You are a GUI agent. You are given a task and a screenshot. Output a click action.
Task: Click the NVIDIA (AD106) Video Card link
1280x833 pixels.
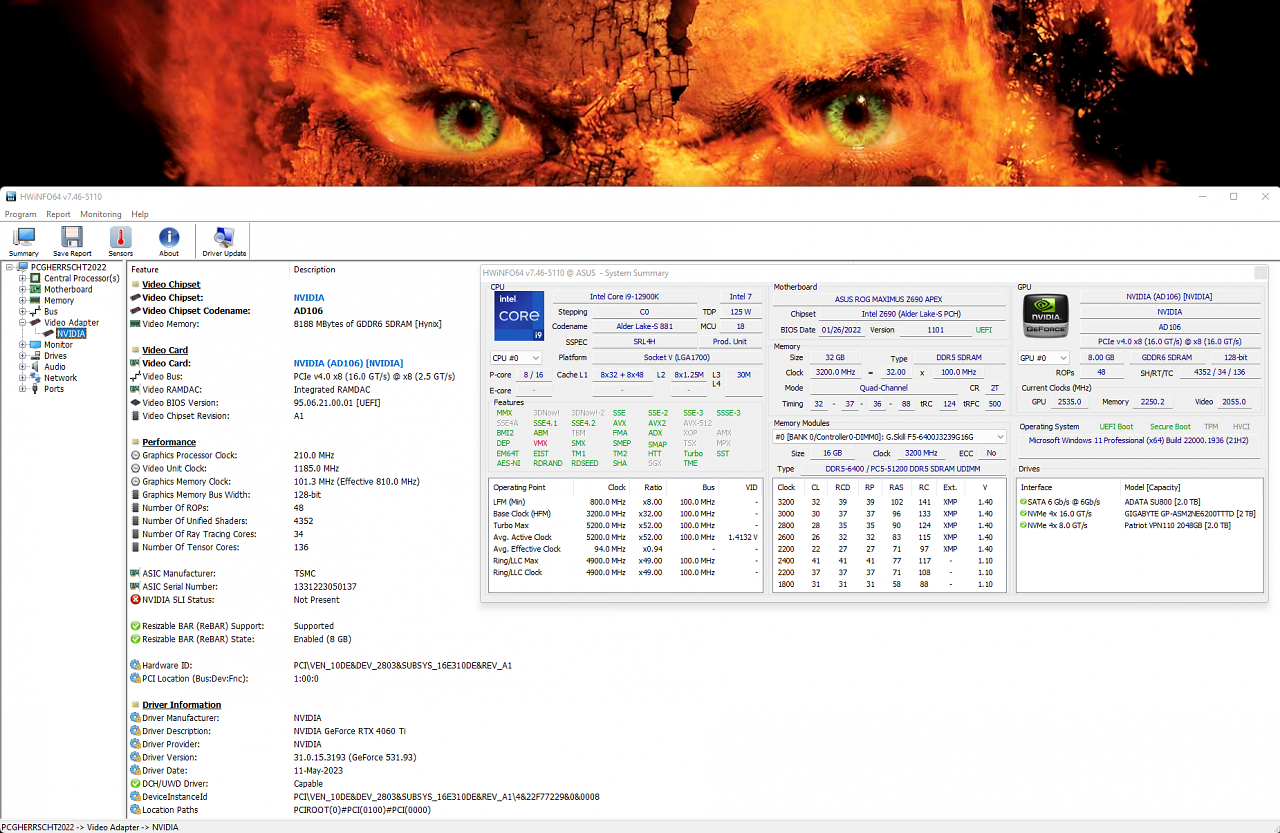(348, 363)
